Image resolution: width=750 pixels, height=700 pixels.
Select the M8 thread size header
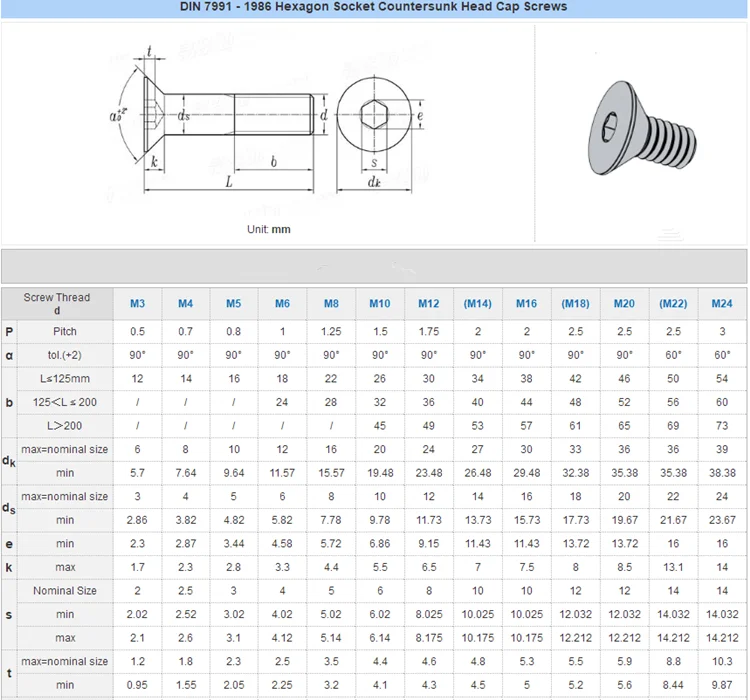[x=331, y=304]
